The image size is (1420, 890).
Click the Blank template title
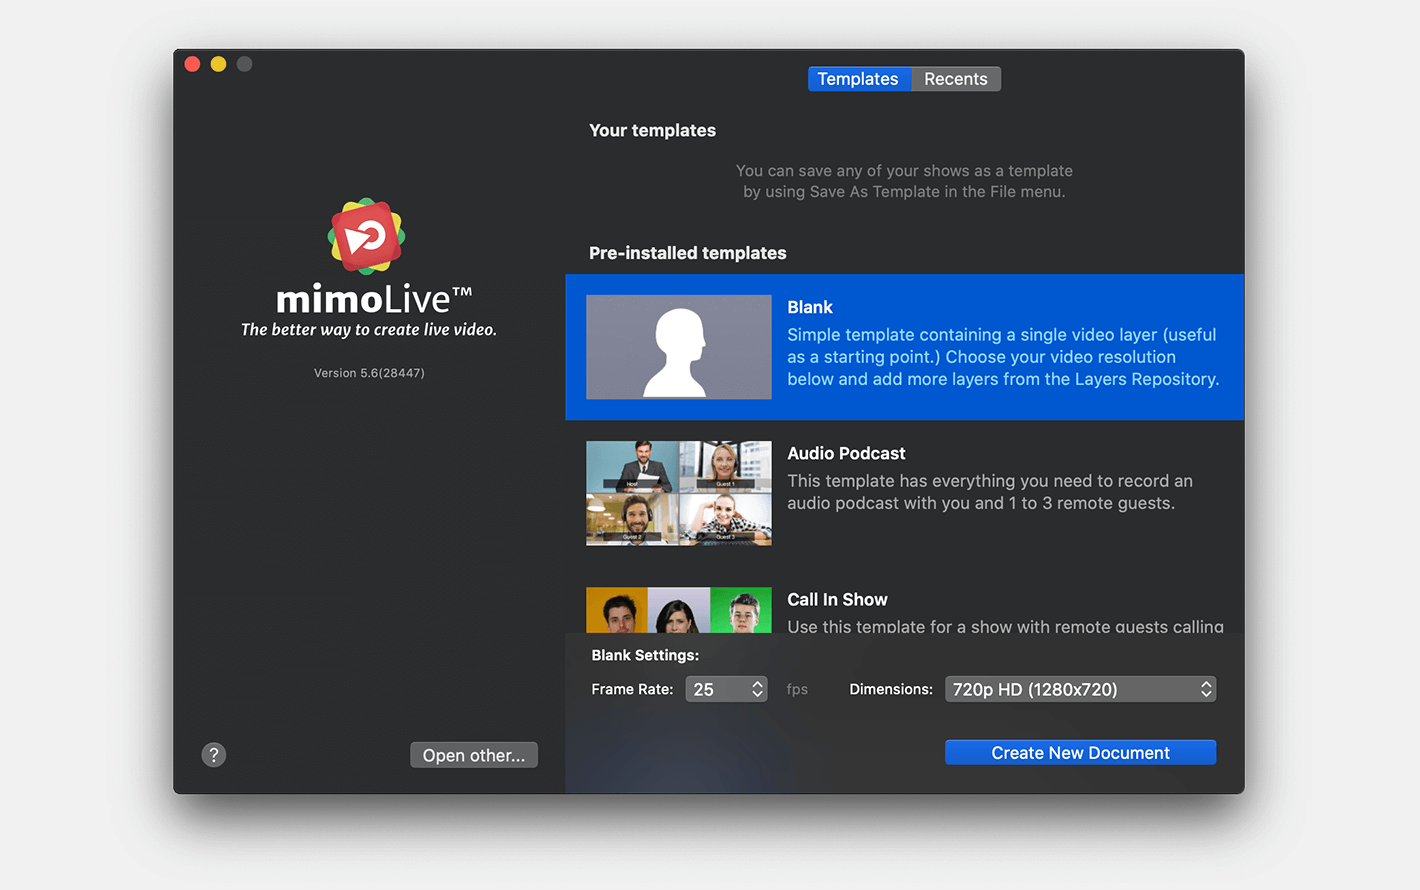pos(810,307)
